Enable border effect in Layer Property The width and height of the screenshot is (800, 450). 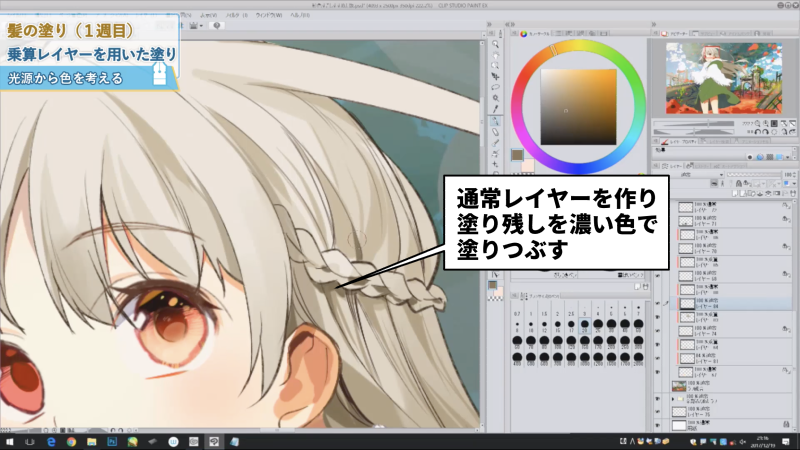(750, 157)
